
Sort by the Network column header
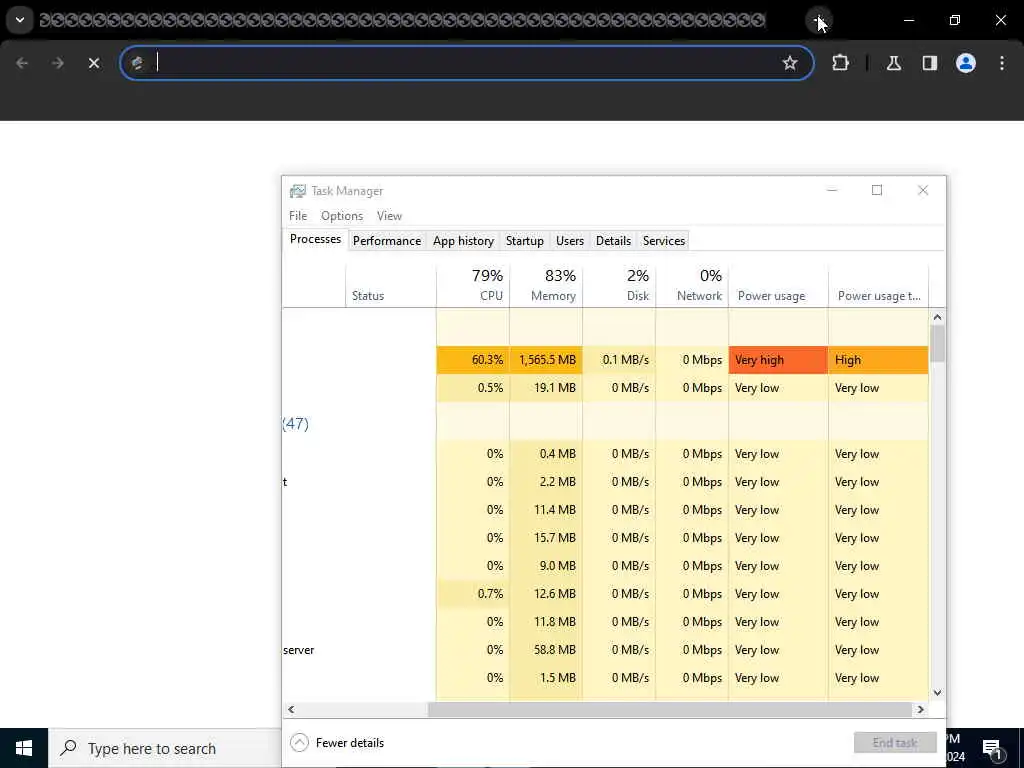tap(692, 285)
